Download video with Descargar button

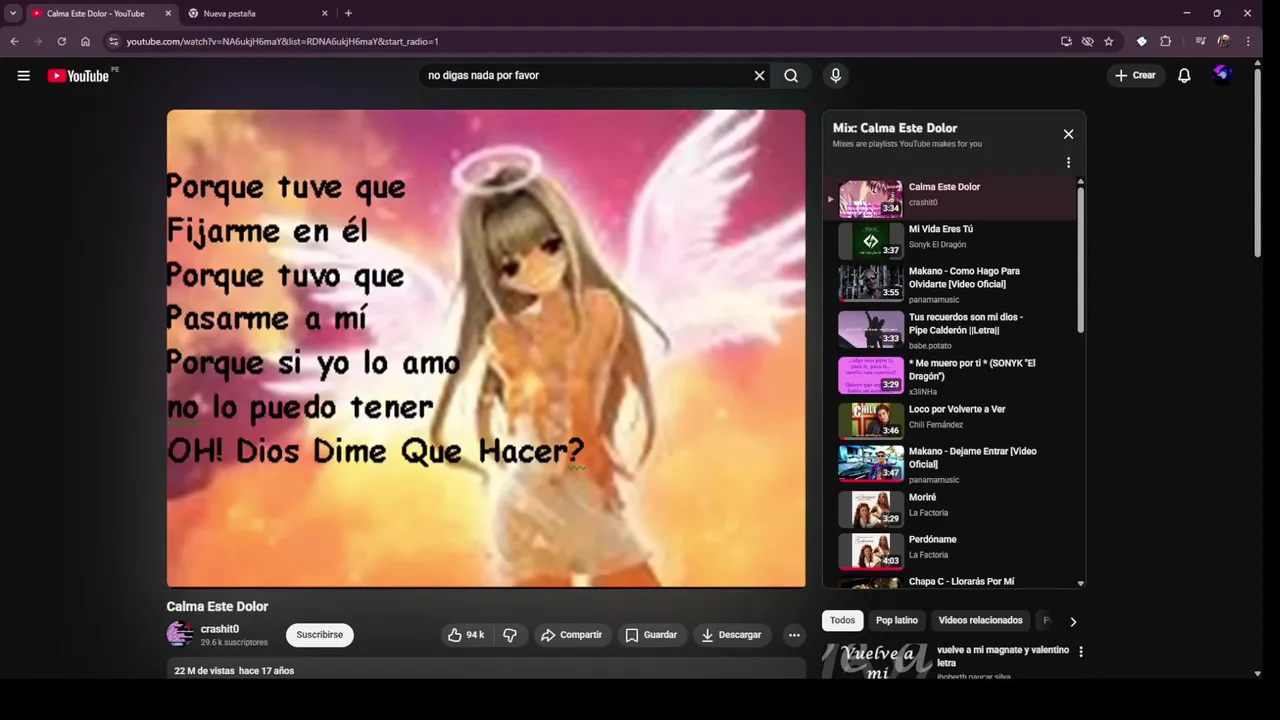click(732, 635)
